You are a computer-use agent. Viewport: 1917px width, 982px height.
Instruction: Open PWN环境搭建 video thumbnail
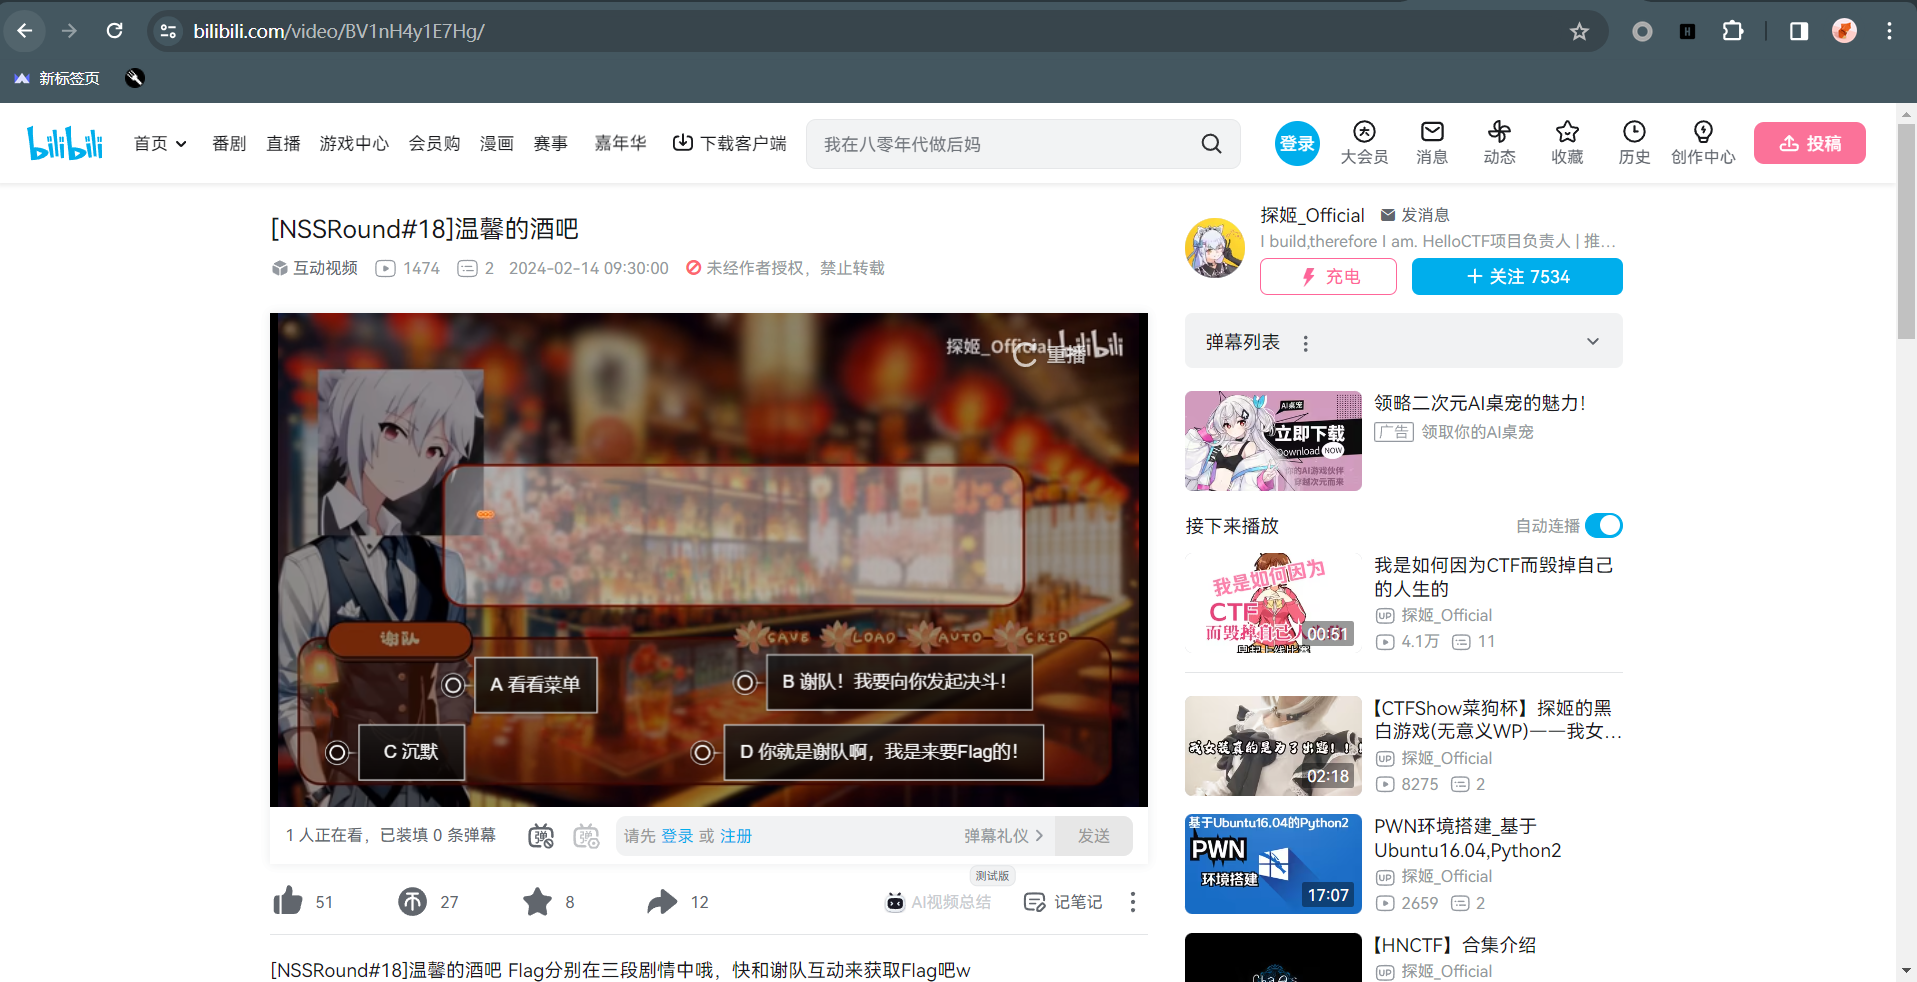tap(1273, 864)
